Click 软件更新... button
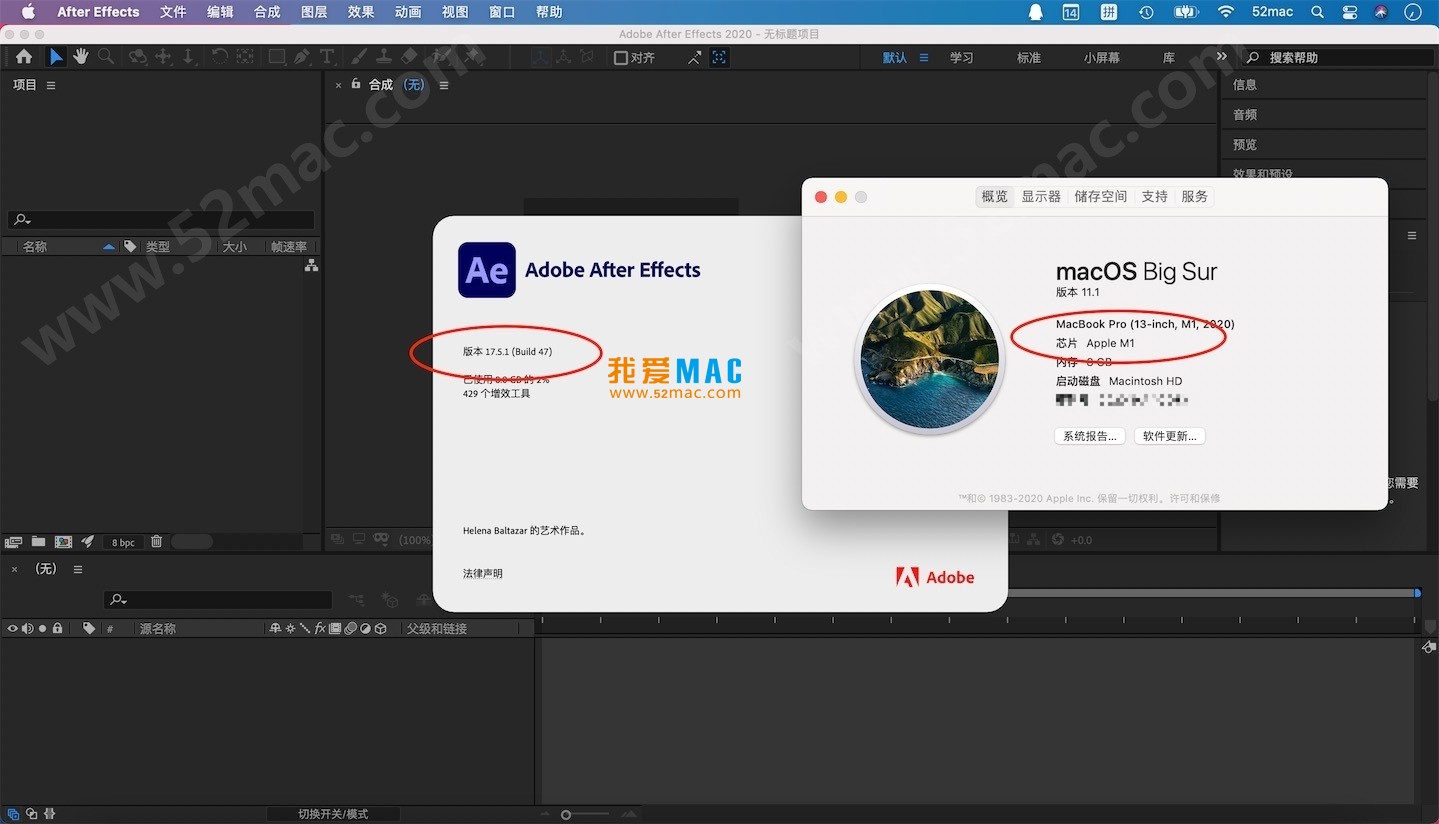The image size is (1439, 824). pos(1170,436)
